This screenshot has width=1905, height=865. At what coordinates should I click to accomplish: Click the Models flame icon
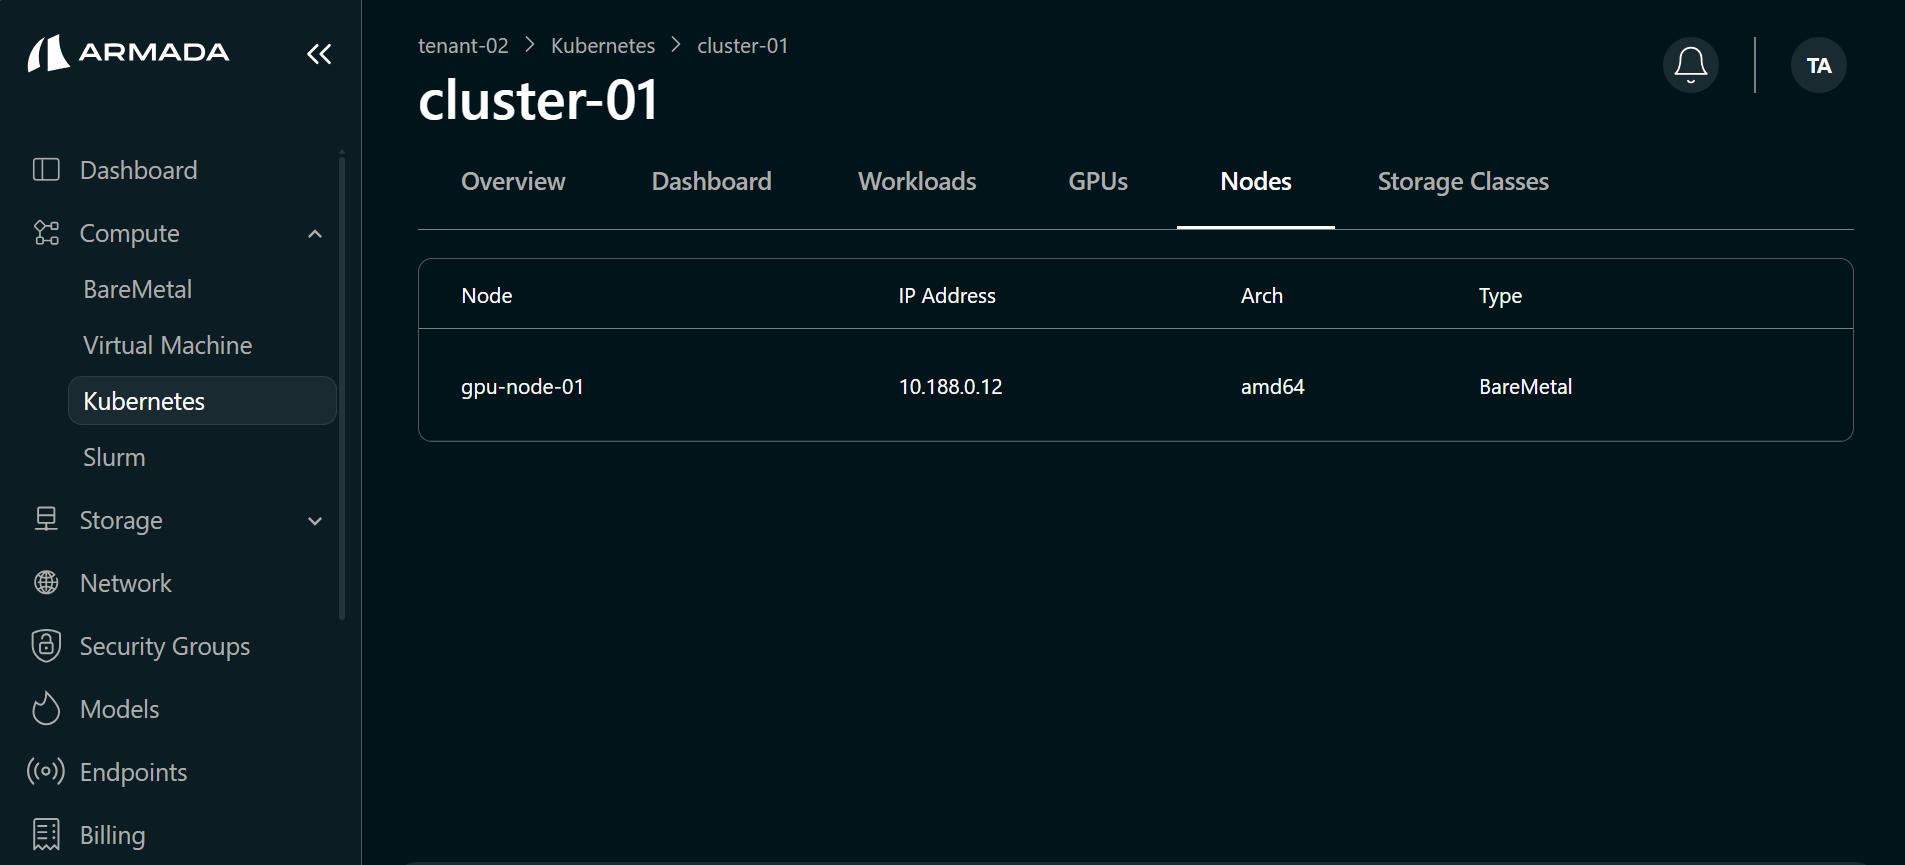point(46,708)
